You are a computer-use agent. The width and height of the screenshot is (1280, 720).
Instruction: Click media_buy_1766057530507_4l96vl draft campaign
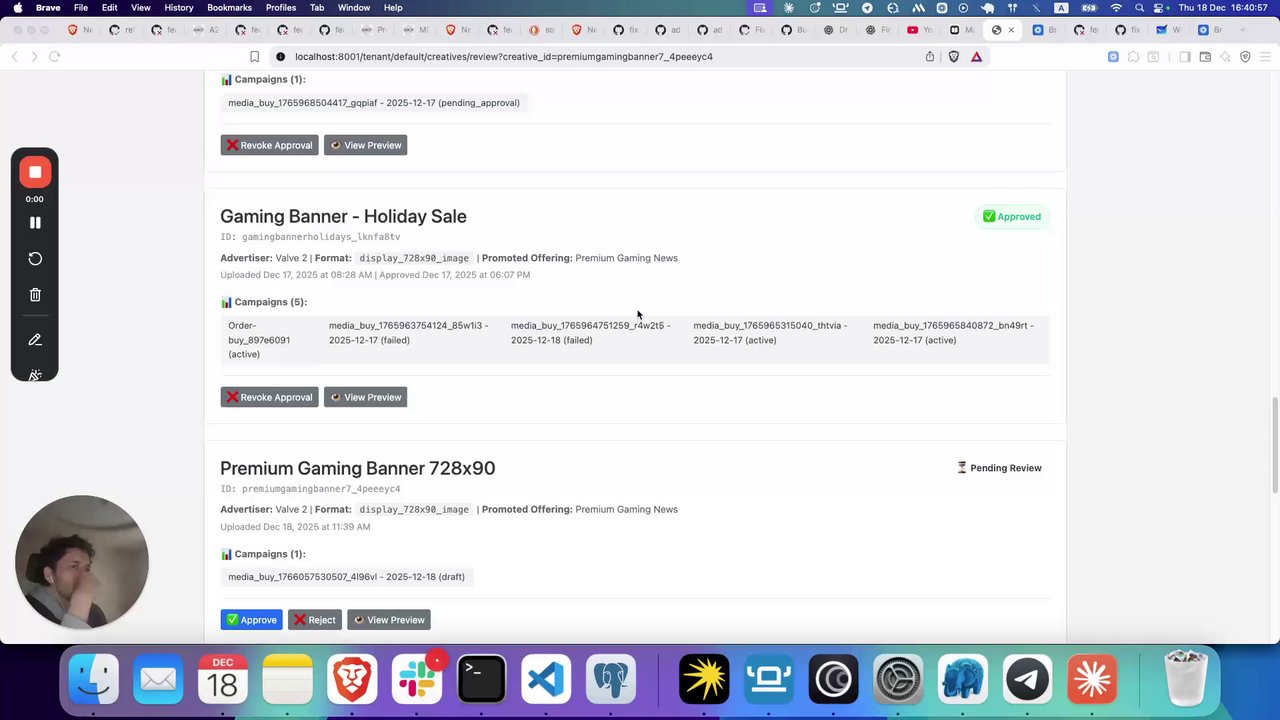tap(346, 577)
